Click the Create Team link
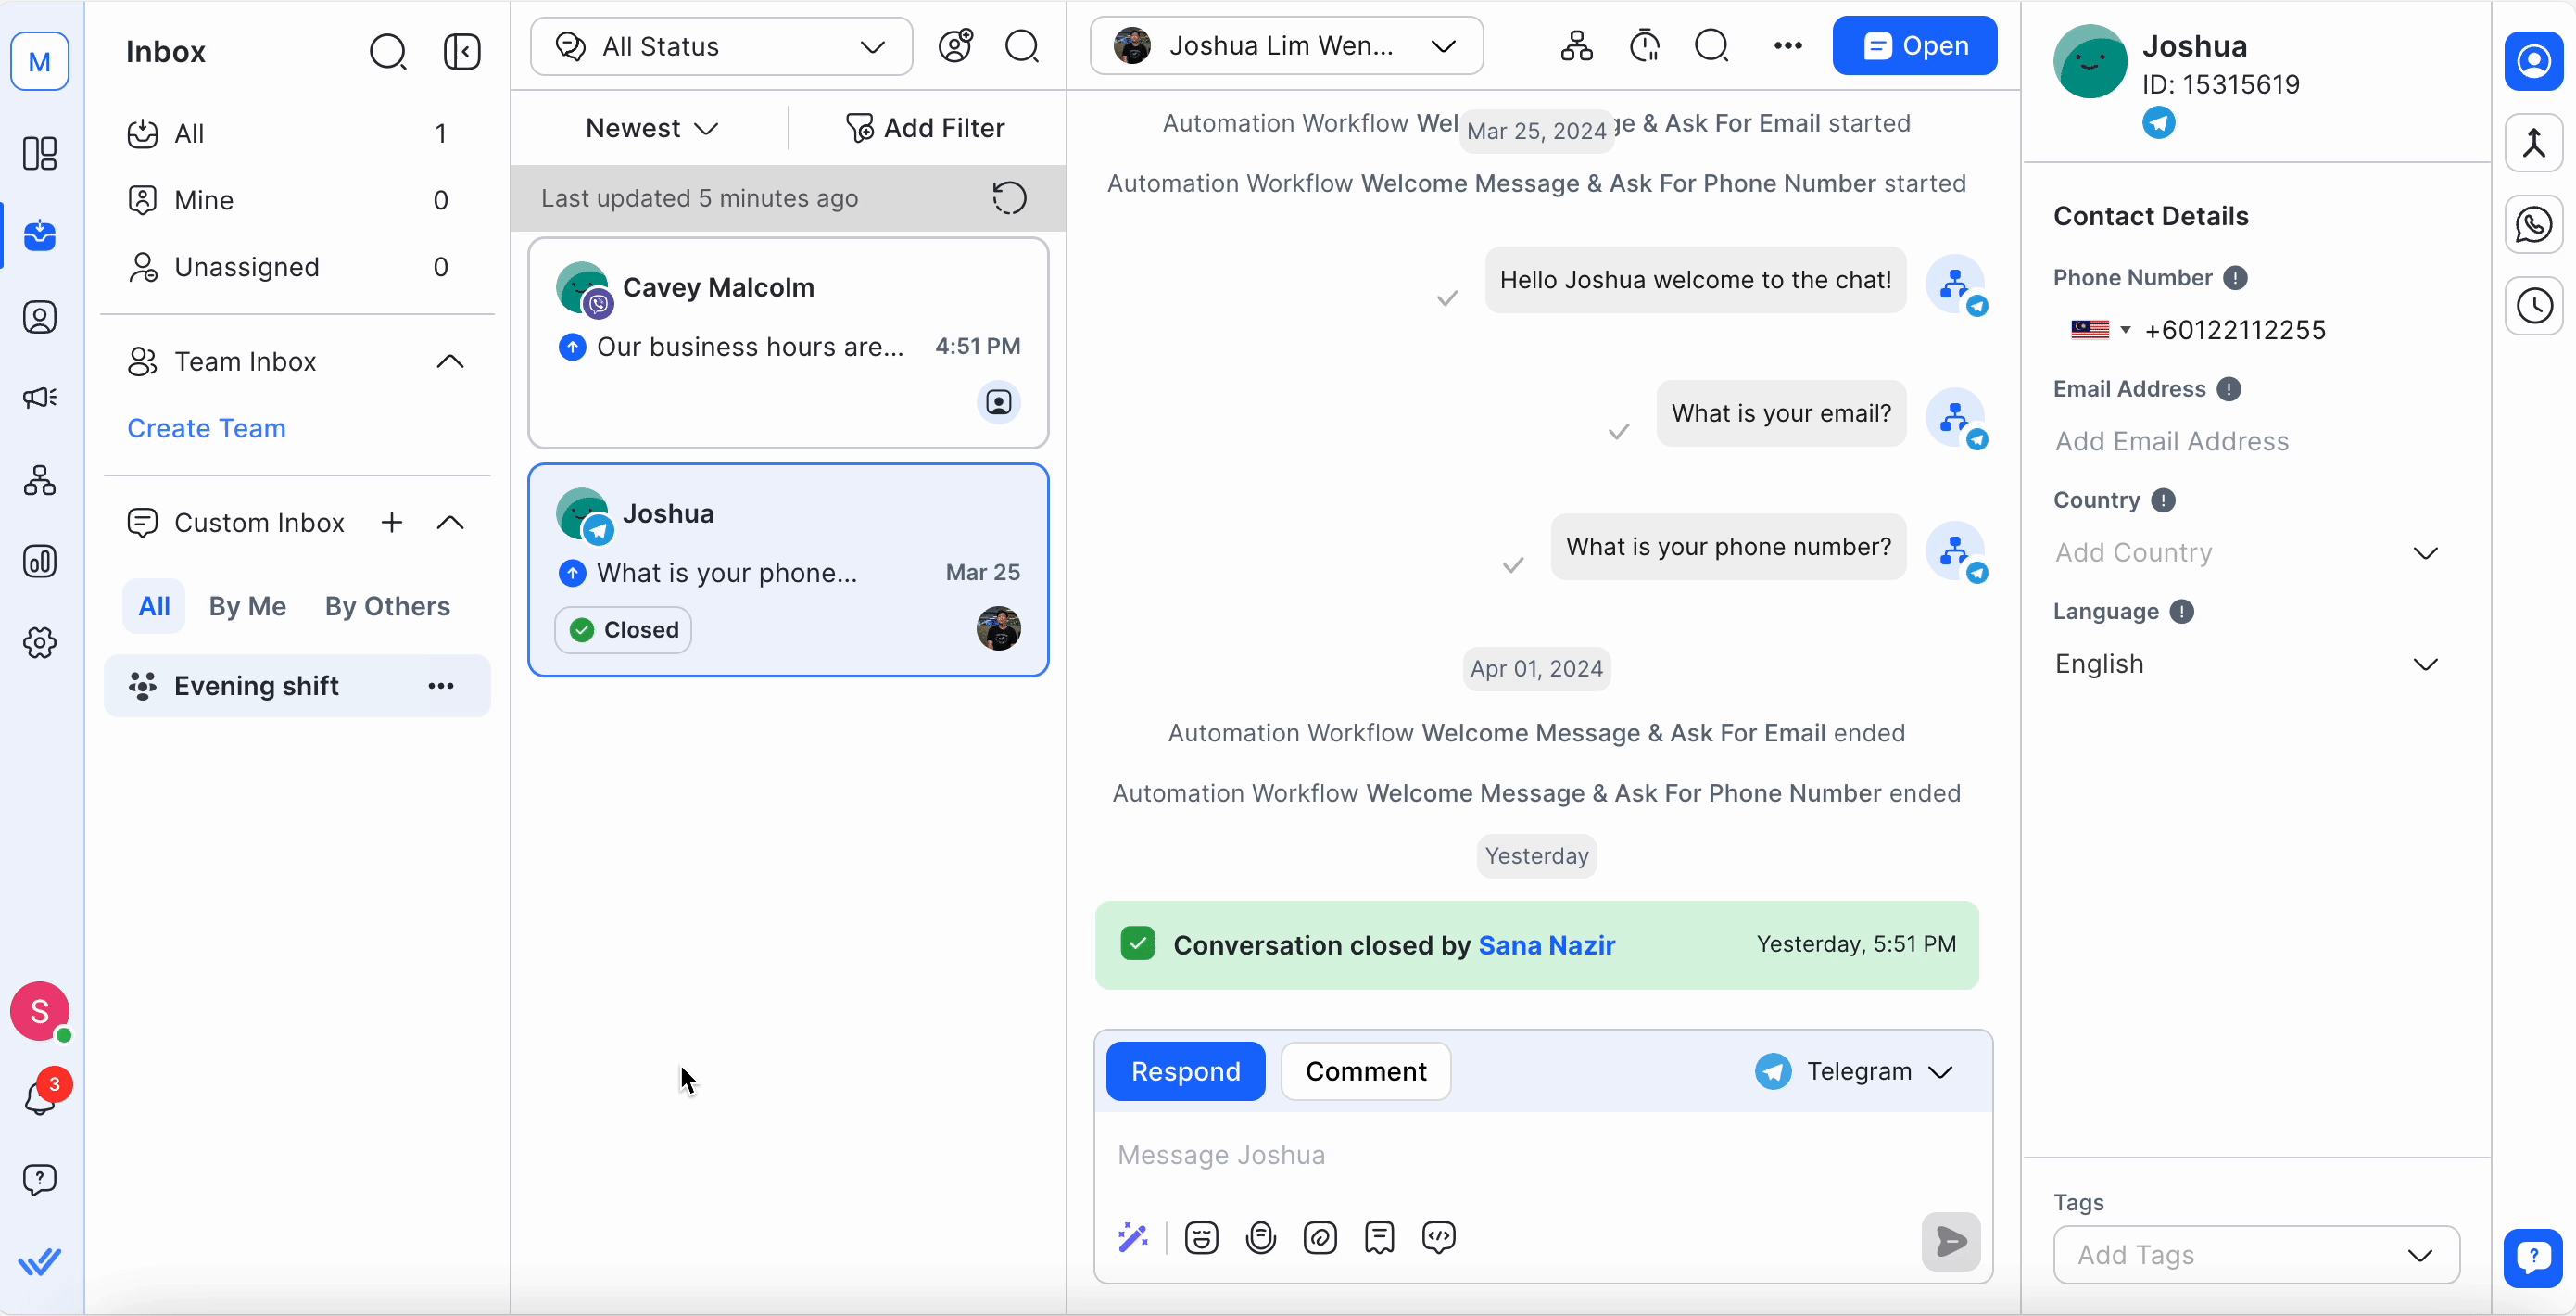Screen dimensions: 2576x1316 [206, 429]
